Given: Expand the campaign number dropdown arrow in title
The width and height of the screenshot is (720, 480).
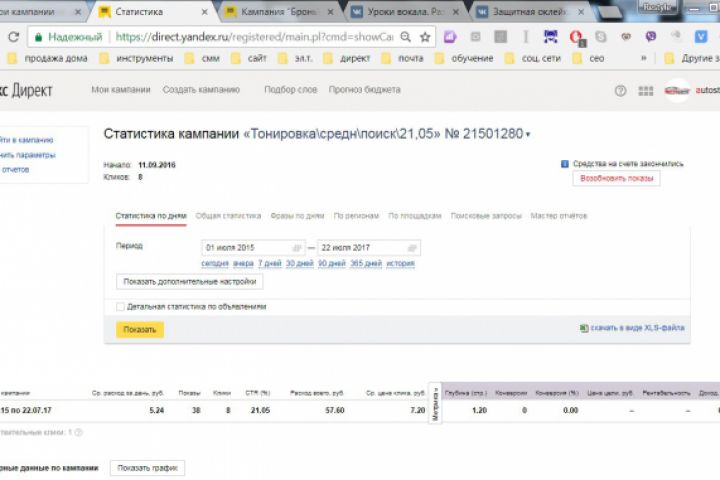Looking at the screenshot, I should [x=528, y=135].
